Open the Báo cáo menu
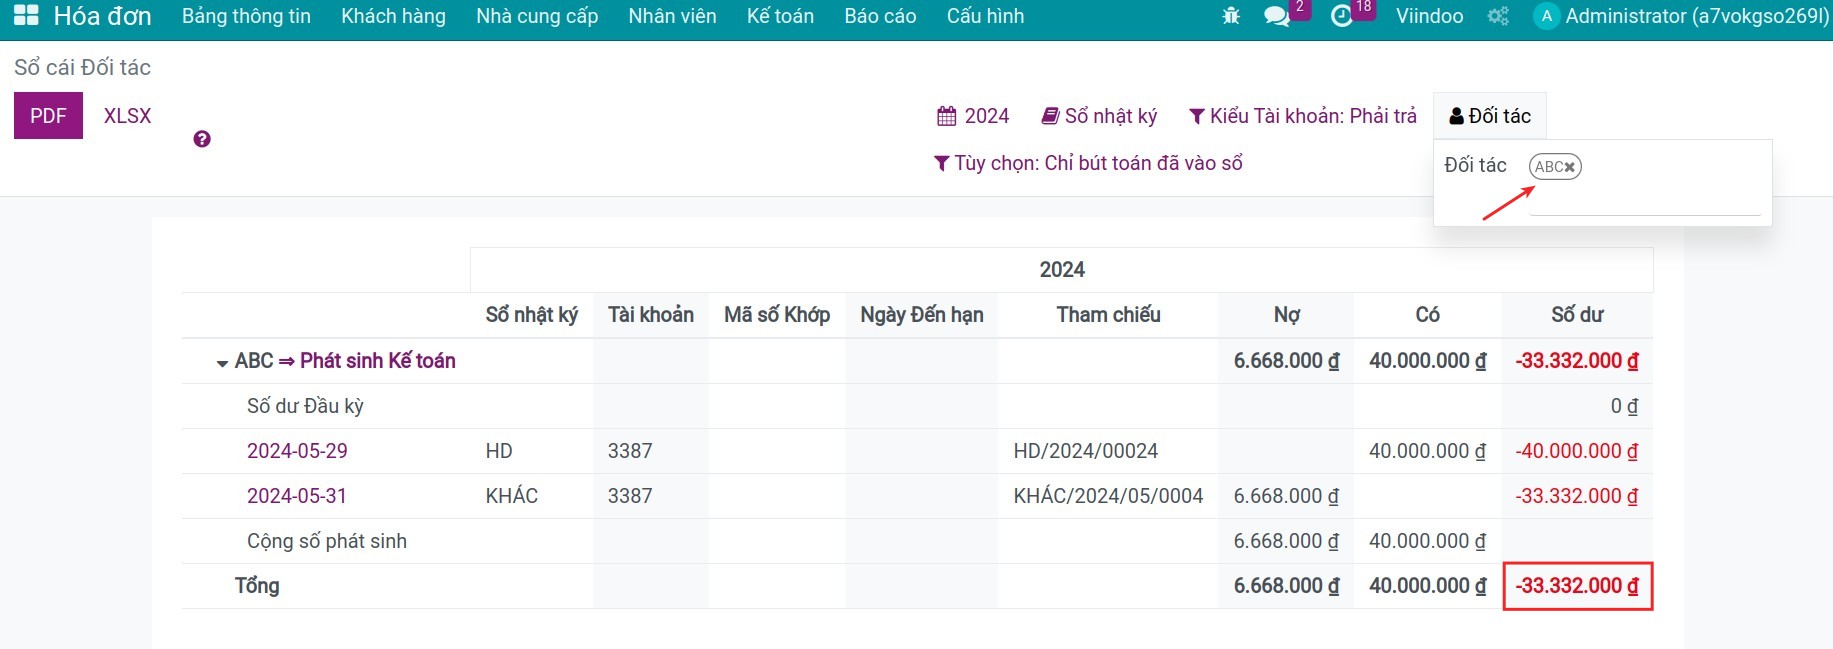The height and width of the screenshot is (649, 1833). (880, 16)
